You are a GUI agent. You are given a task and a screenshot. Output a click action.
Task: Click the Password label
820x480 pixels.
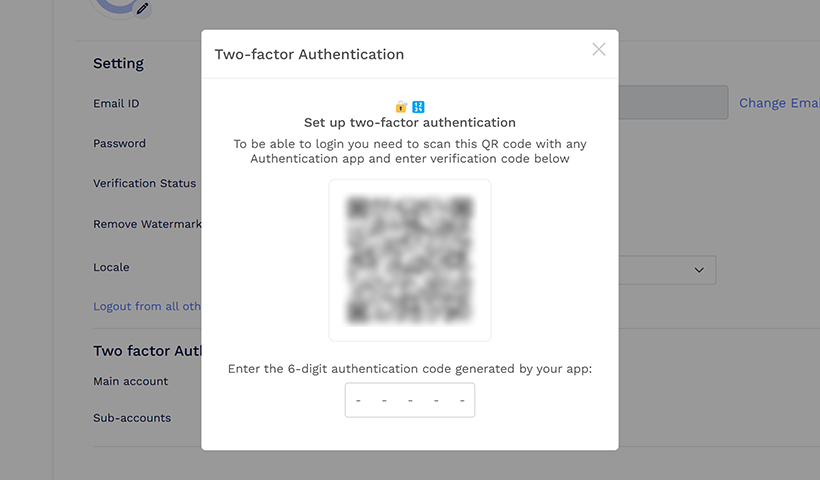coord(119,143)
